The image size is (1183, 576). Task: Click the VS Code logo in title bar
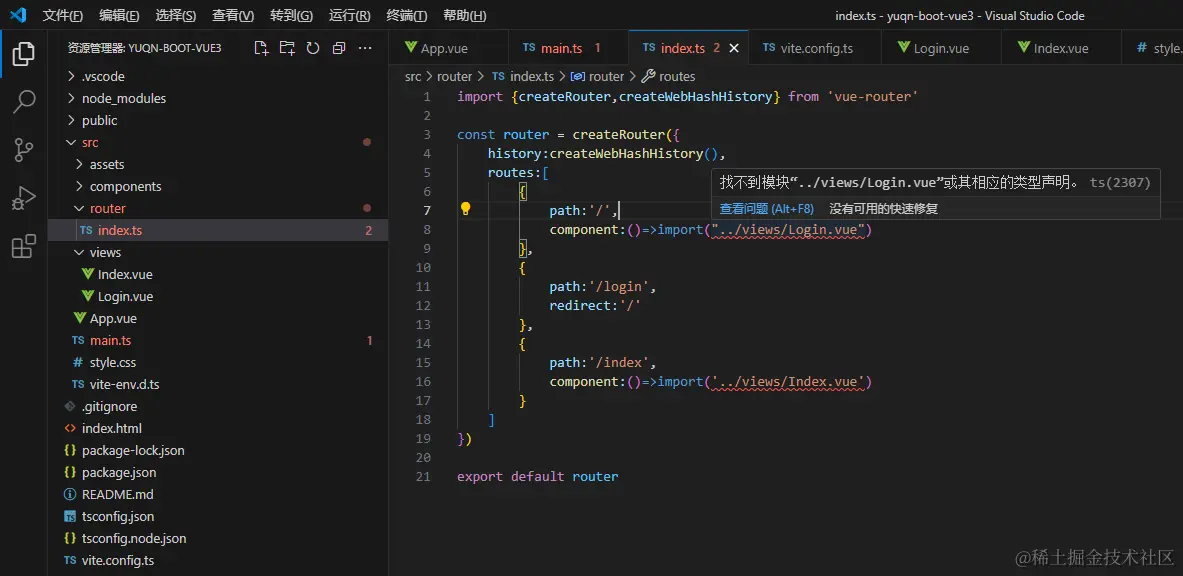tap(17, 15)
